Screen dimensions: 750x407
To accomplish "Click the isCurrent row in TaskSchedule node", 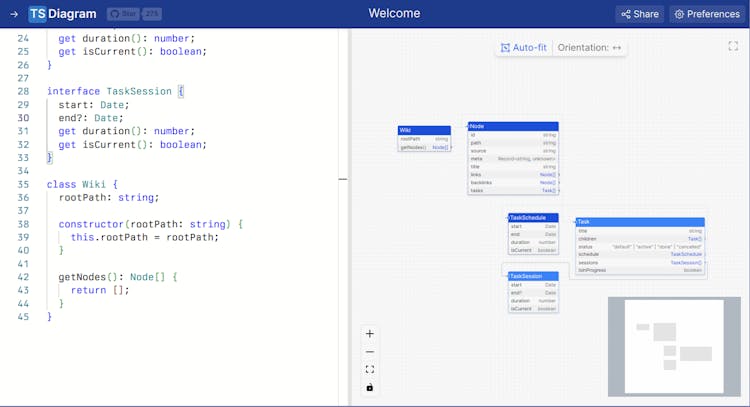I will point(533,250).
